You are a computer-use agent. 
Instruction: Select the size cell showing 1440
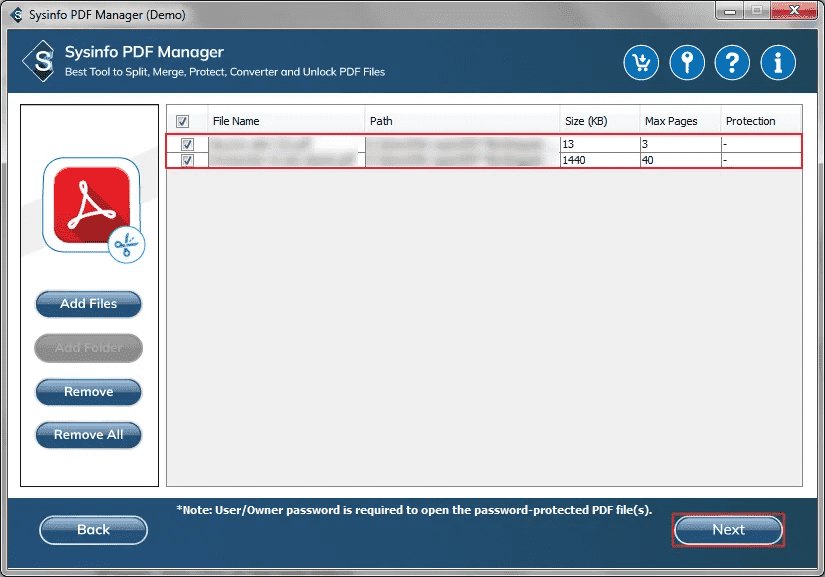(x=600, y=160)
